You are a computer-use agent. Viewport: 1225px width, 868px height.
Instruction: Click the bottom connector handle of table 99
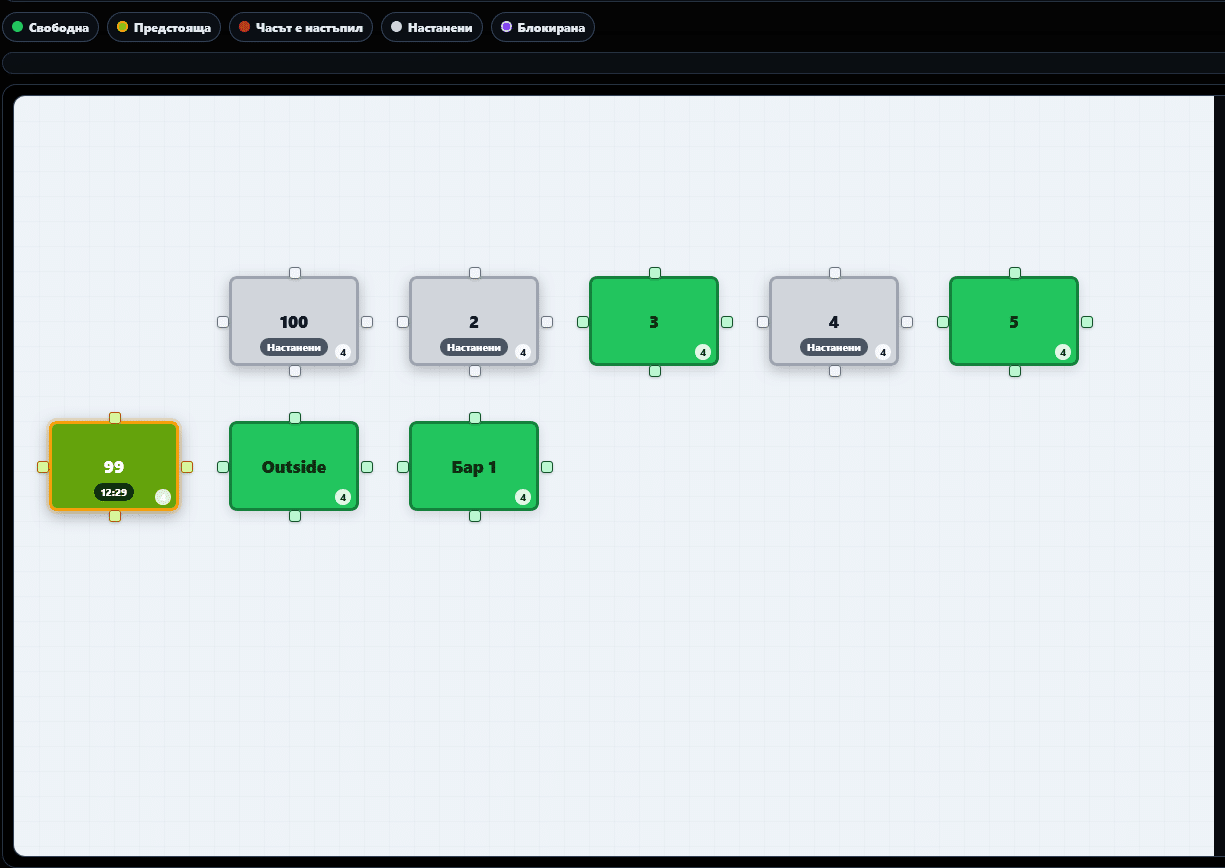[x=115, y=516]
